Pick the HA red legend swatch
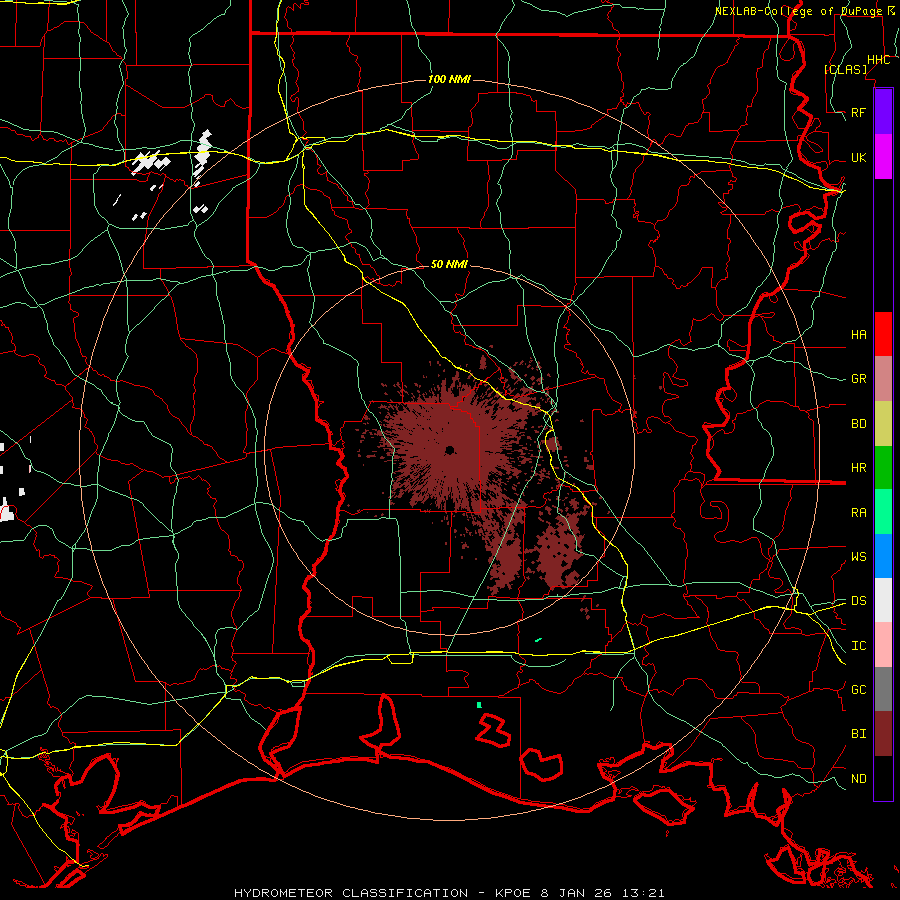The width and height of the screenshot is (900, 900). 883,334
